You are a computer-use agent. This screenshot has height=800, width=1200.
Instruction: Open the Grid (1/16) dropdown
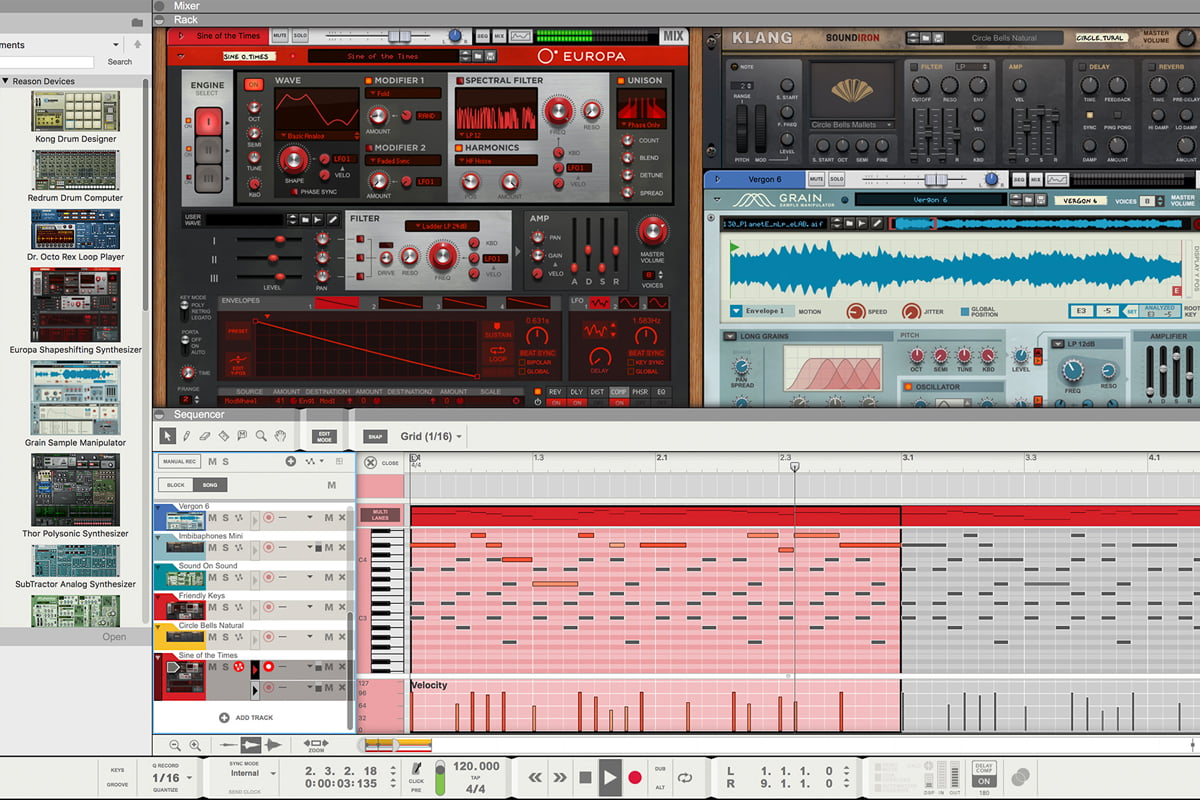(431, 436)
